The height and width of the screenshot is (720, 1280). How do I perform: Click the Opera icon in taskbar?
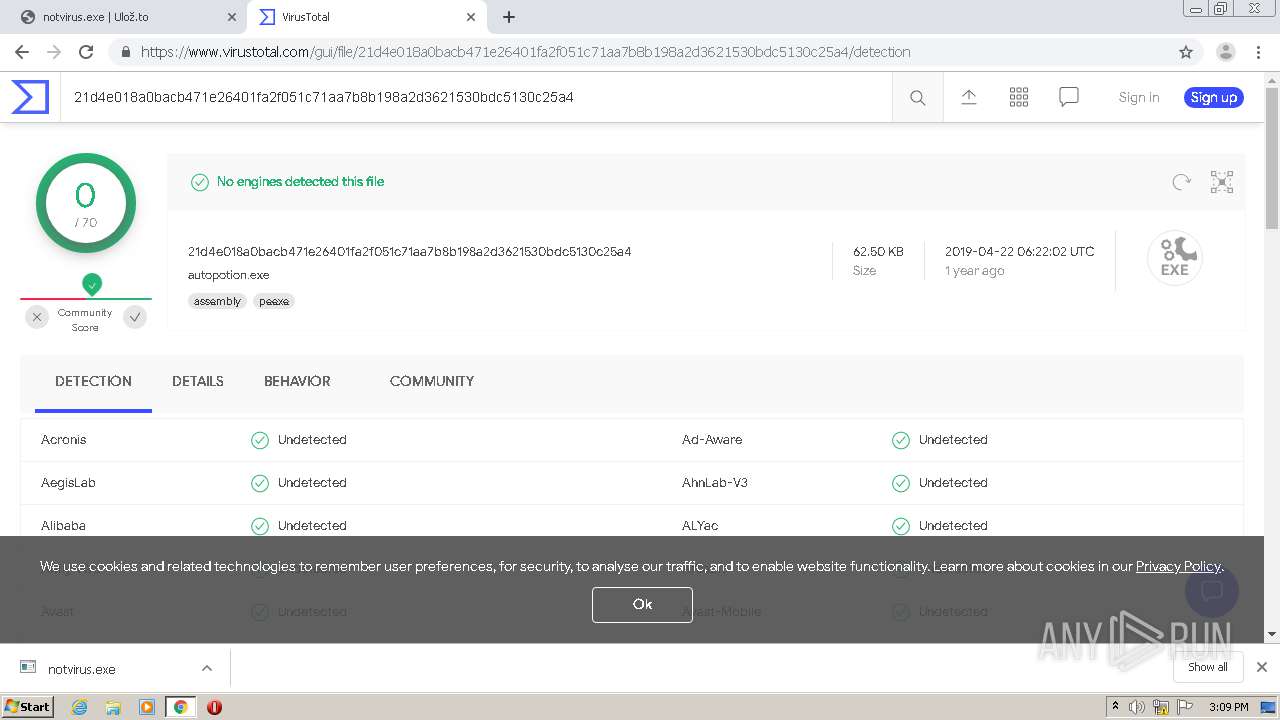(x=214, y=707)
